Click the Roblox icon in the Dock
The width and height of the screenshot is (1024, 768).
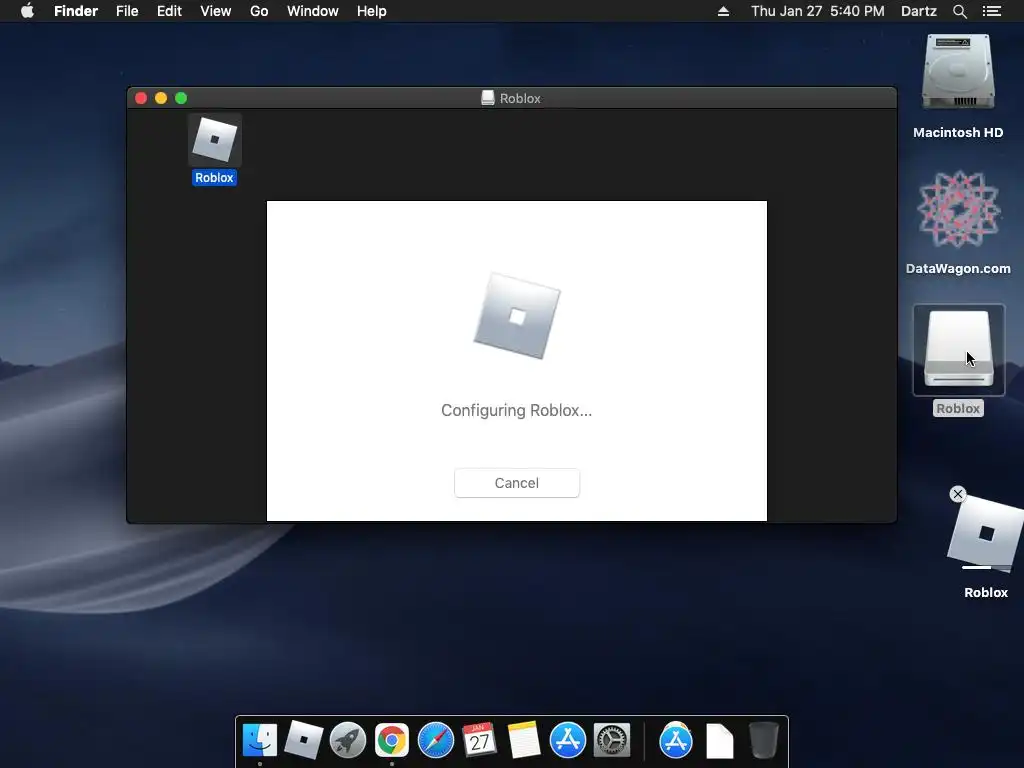coord(304,740)
